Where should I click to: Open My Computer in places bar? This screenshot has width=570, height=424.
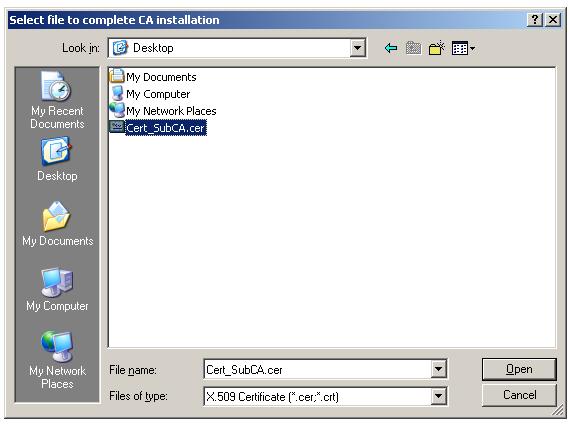point(57,289)
